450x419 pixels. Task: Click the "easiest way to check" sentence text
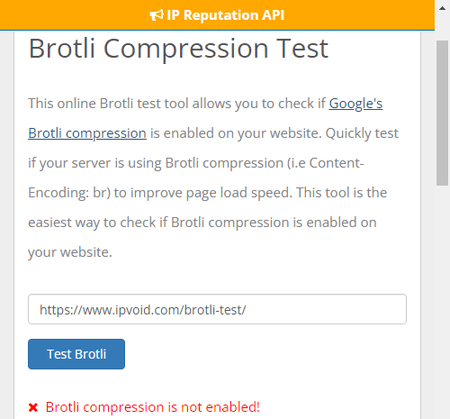pos(92,223)
